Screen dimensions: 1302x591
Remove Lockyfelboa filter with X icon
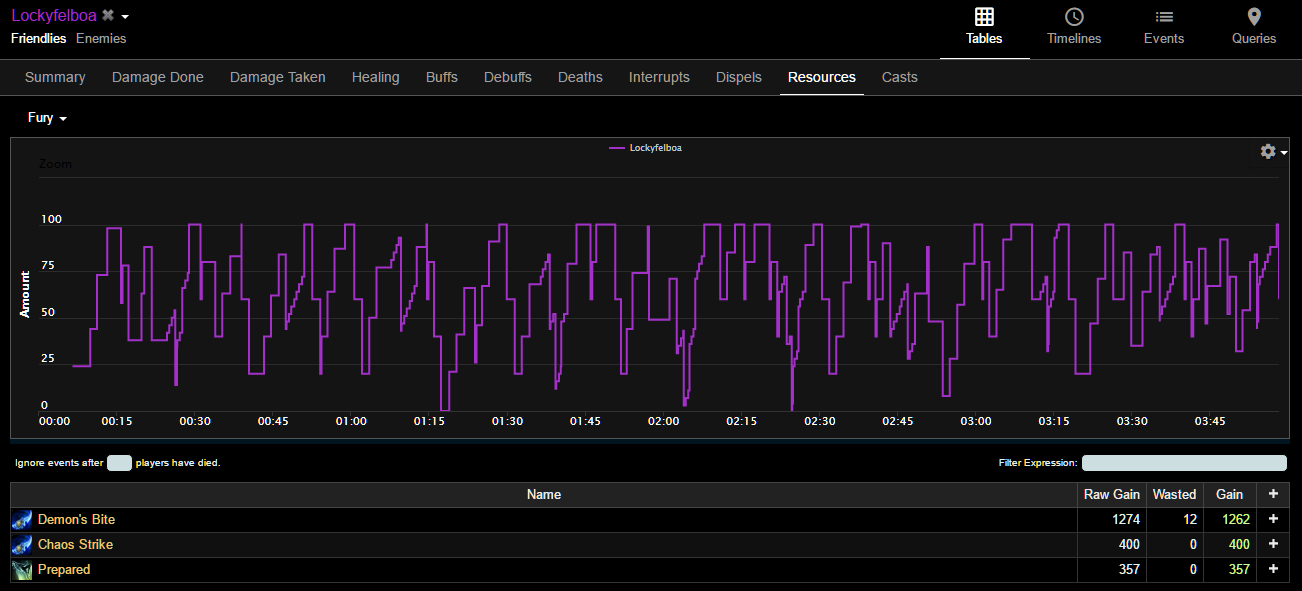[x=108, y=16]
